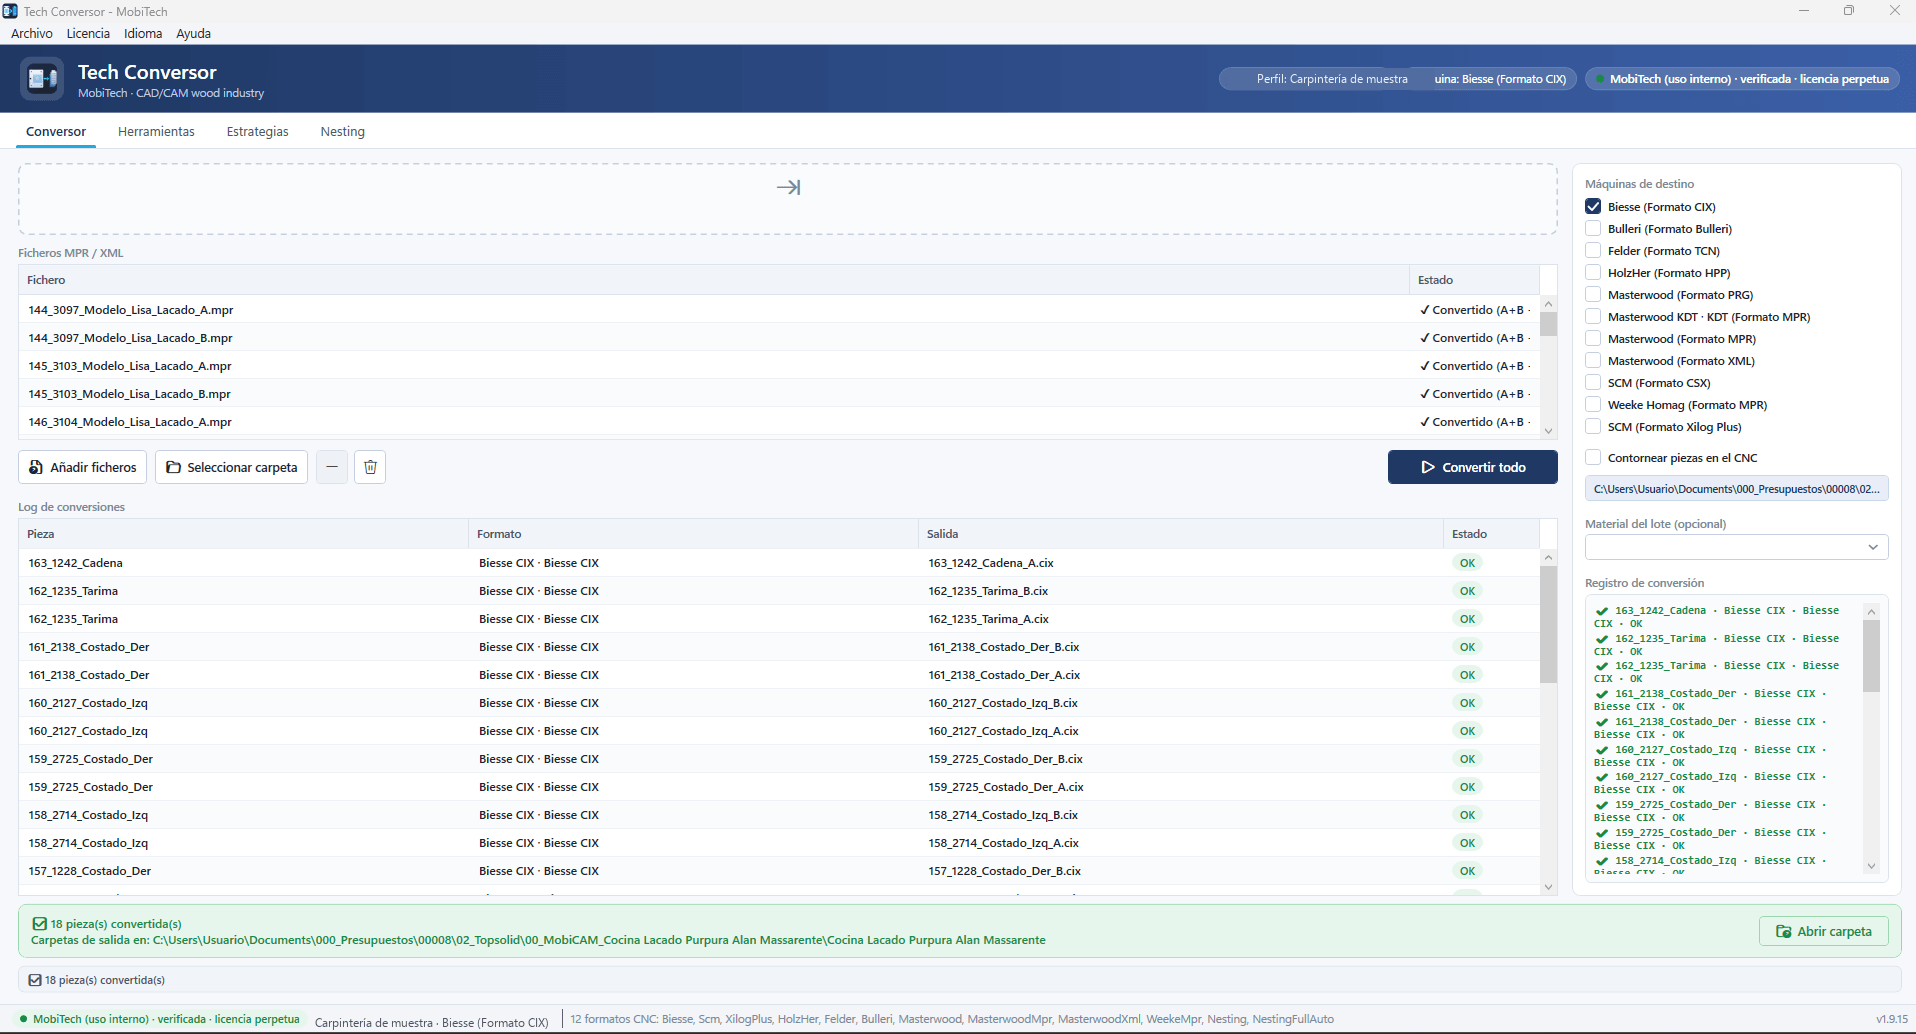Open the Material del lote dropdown
The height and width of the screenshot is (1034, 1916).
(1736, 547)
